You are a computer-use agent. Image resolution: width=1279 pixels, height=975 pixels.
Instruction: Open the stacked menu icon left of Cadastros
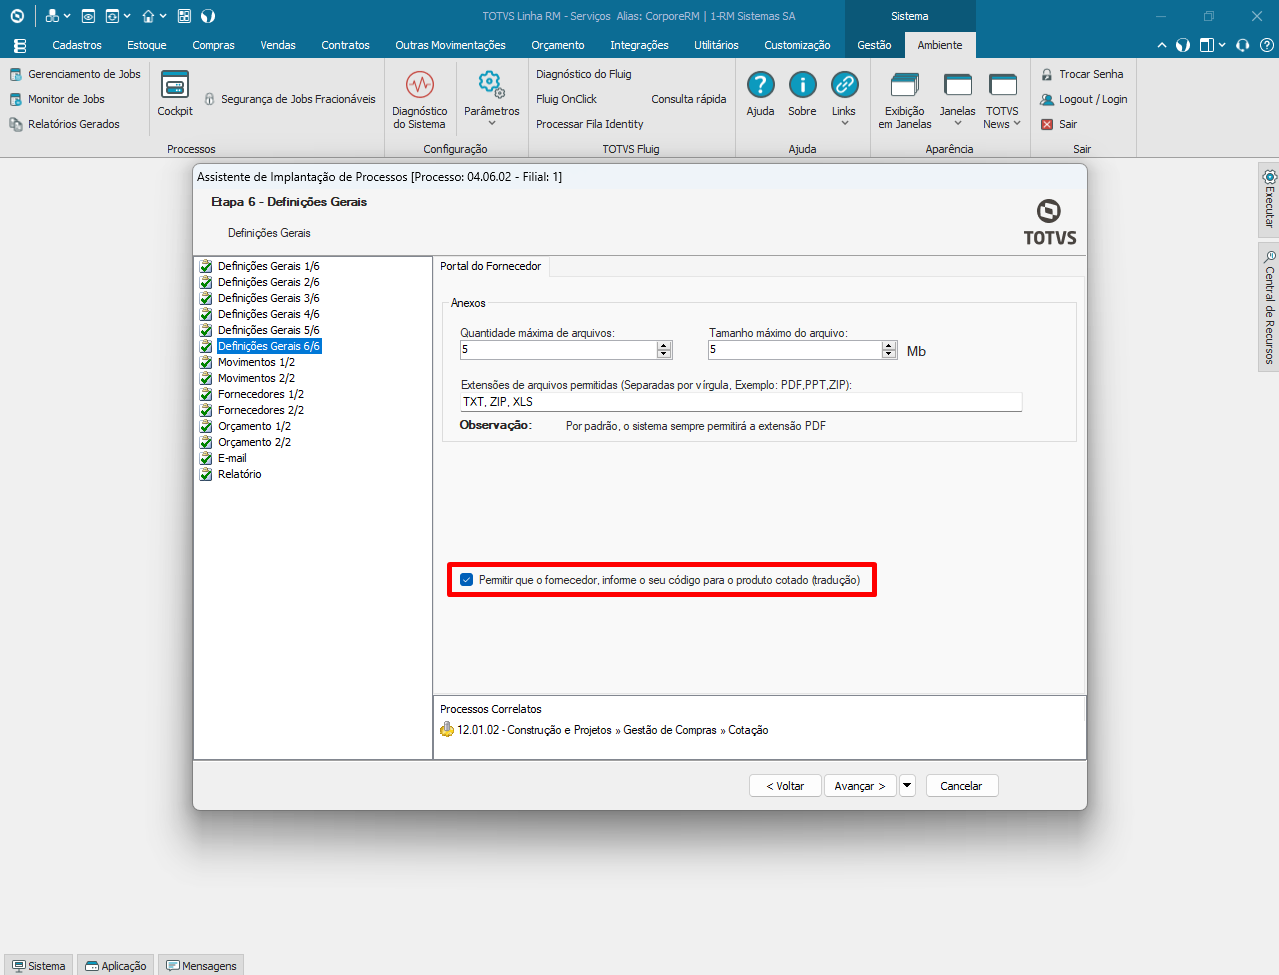coord(19,45)
